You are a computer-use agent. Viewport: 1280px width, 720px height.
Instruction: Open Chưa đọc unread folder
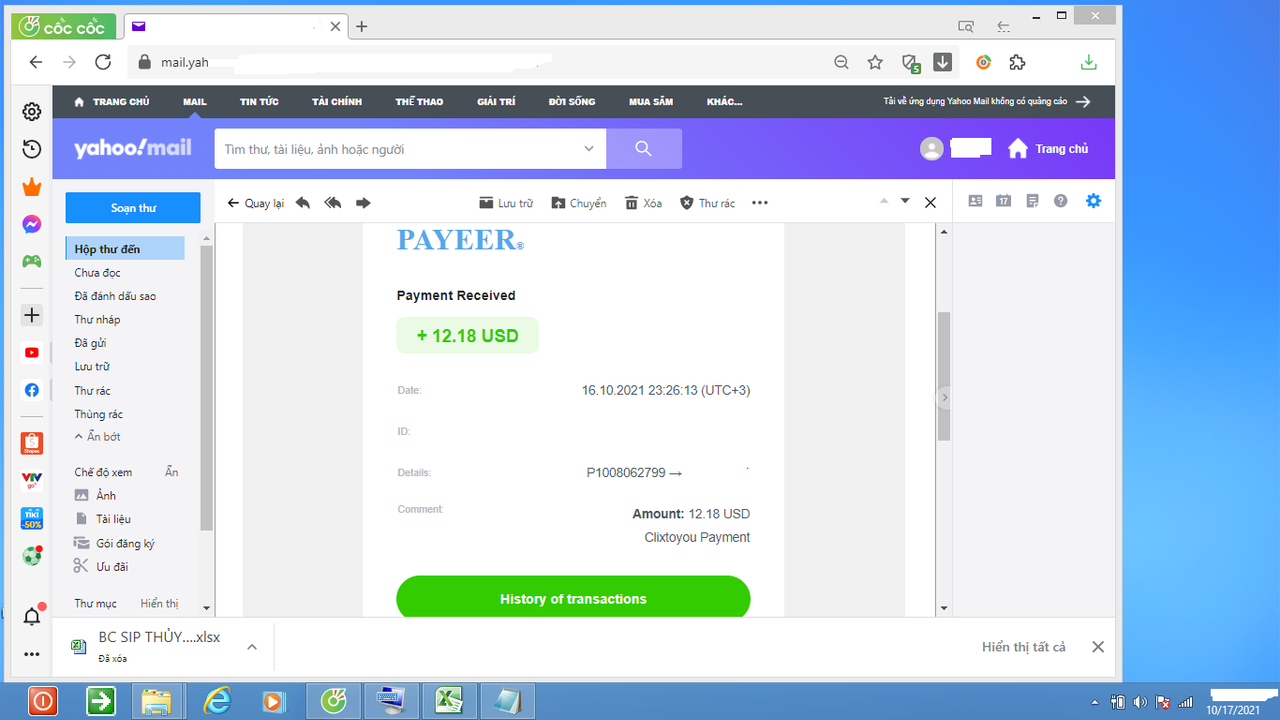coord(97,273)
